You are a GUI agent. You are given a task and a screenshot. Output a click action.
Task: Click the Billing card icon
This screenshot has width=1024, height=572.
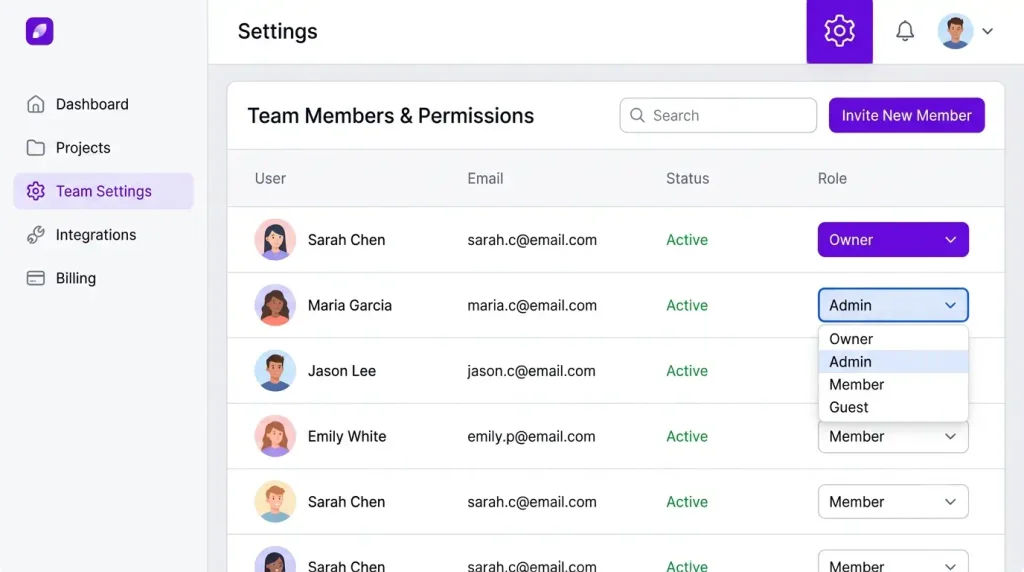point(35,278)
